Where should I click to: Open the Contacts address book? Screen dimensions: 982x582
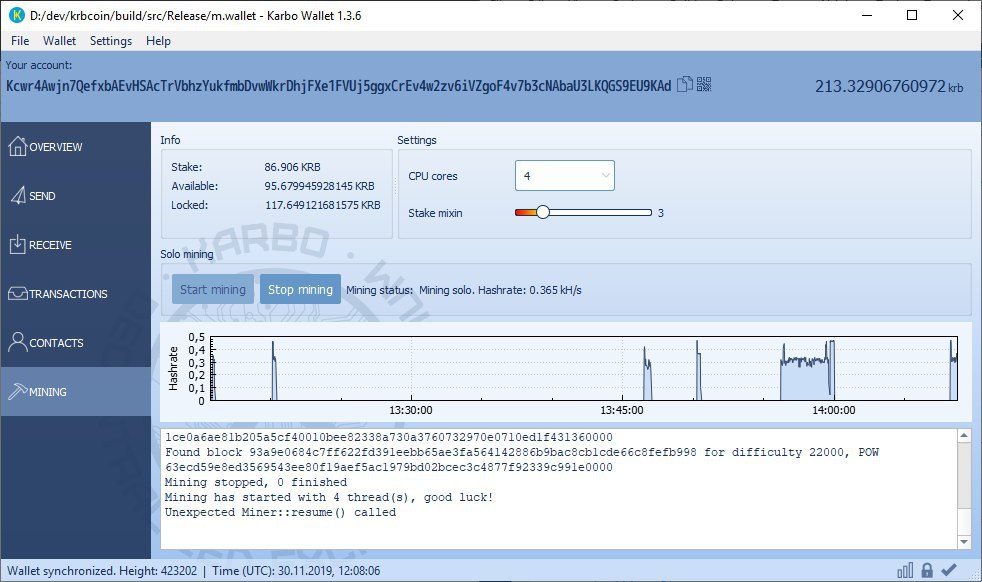pyautogui.click(x=75, y=342)
